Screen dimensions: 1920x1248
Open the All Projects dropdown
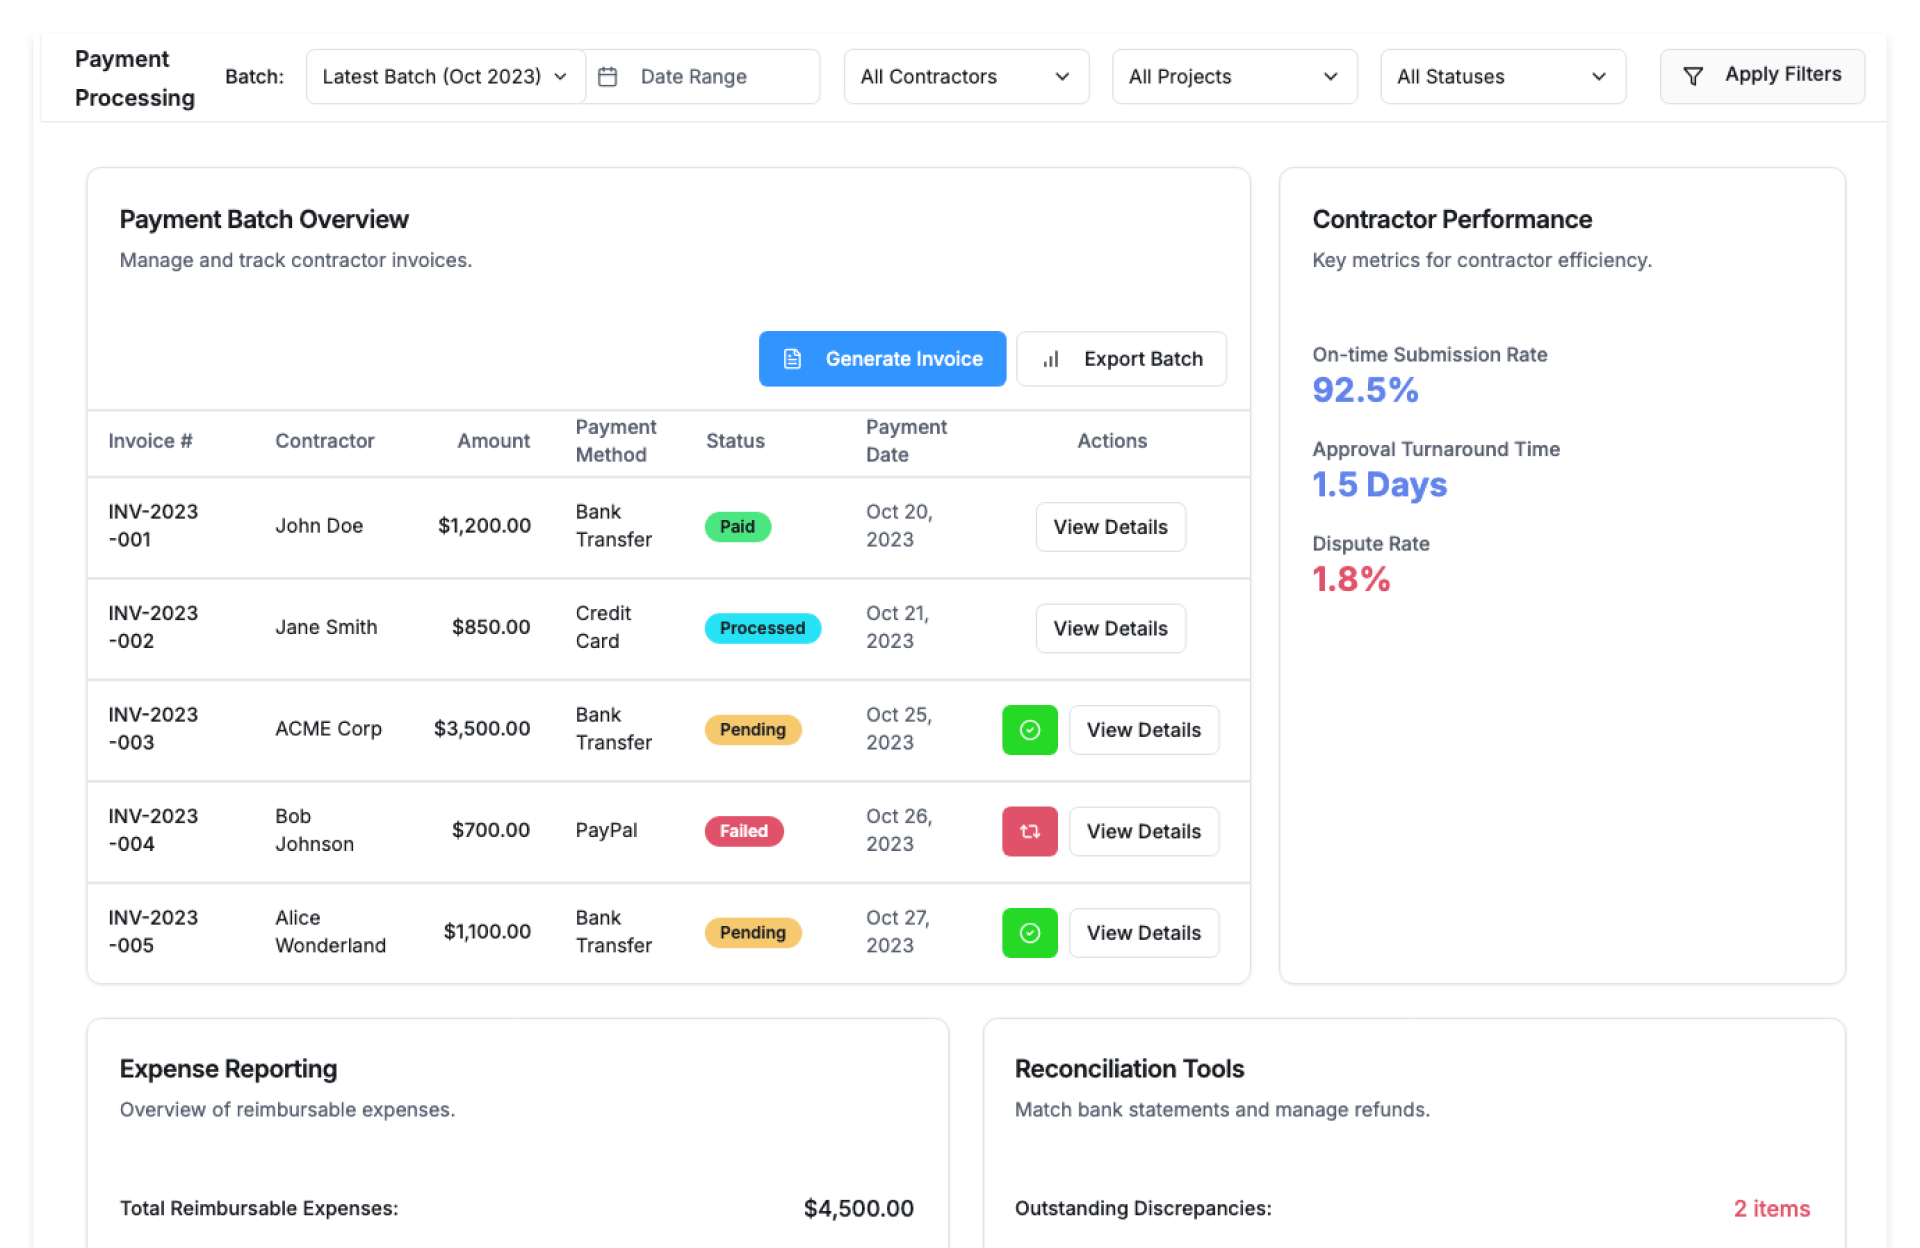click(x=1233, y=77)
